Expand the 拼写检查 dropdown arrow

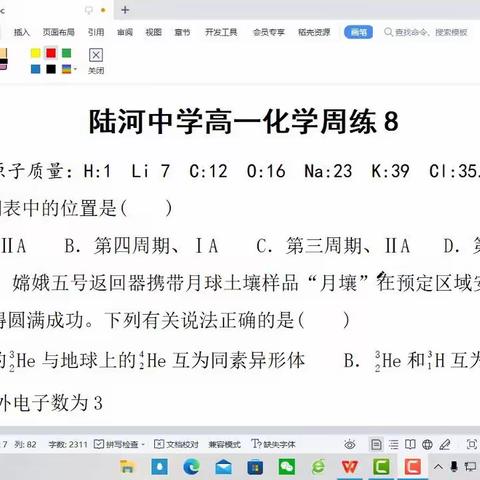tap(143, 445)
